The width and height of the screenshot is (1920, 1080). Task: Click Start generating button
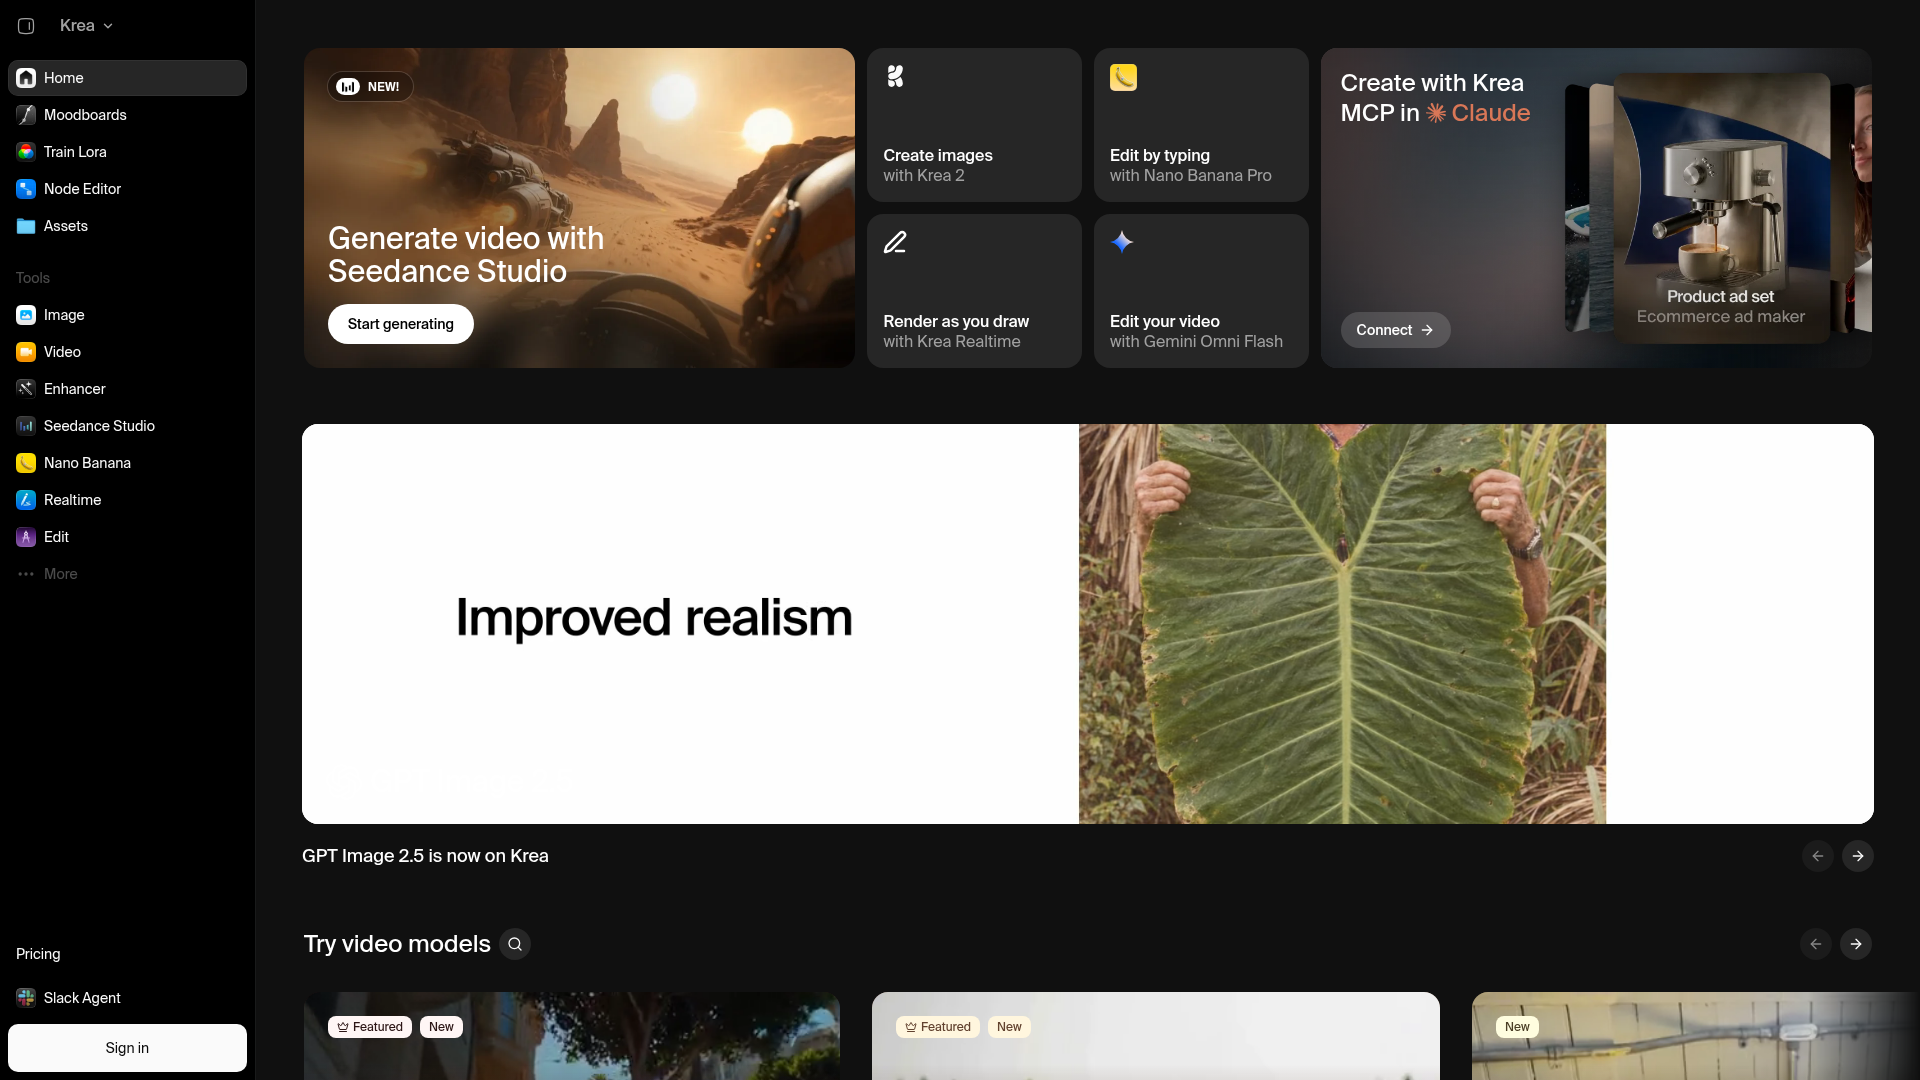click(x=401, y=324)
